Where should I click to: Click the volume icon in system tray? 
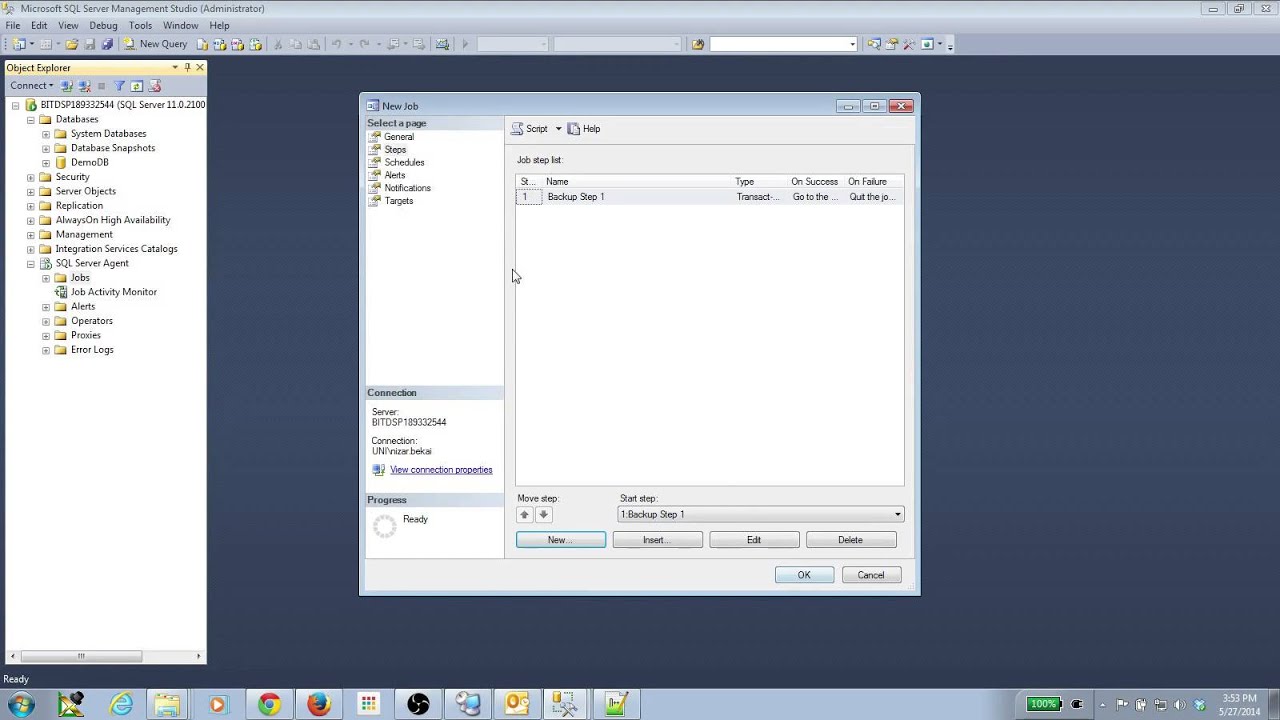coord(1180,704)
